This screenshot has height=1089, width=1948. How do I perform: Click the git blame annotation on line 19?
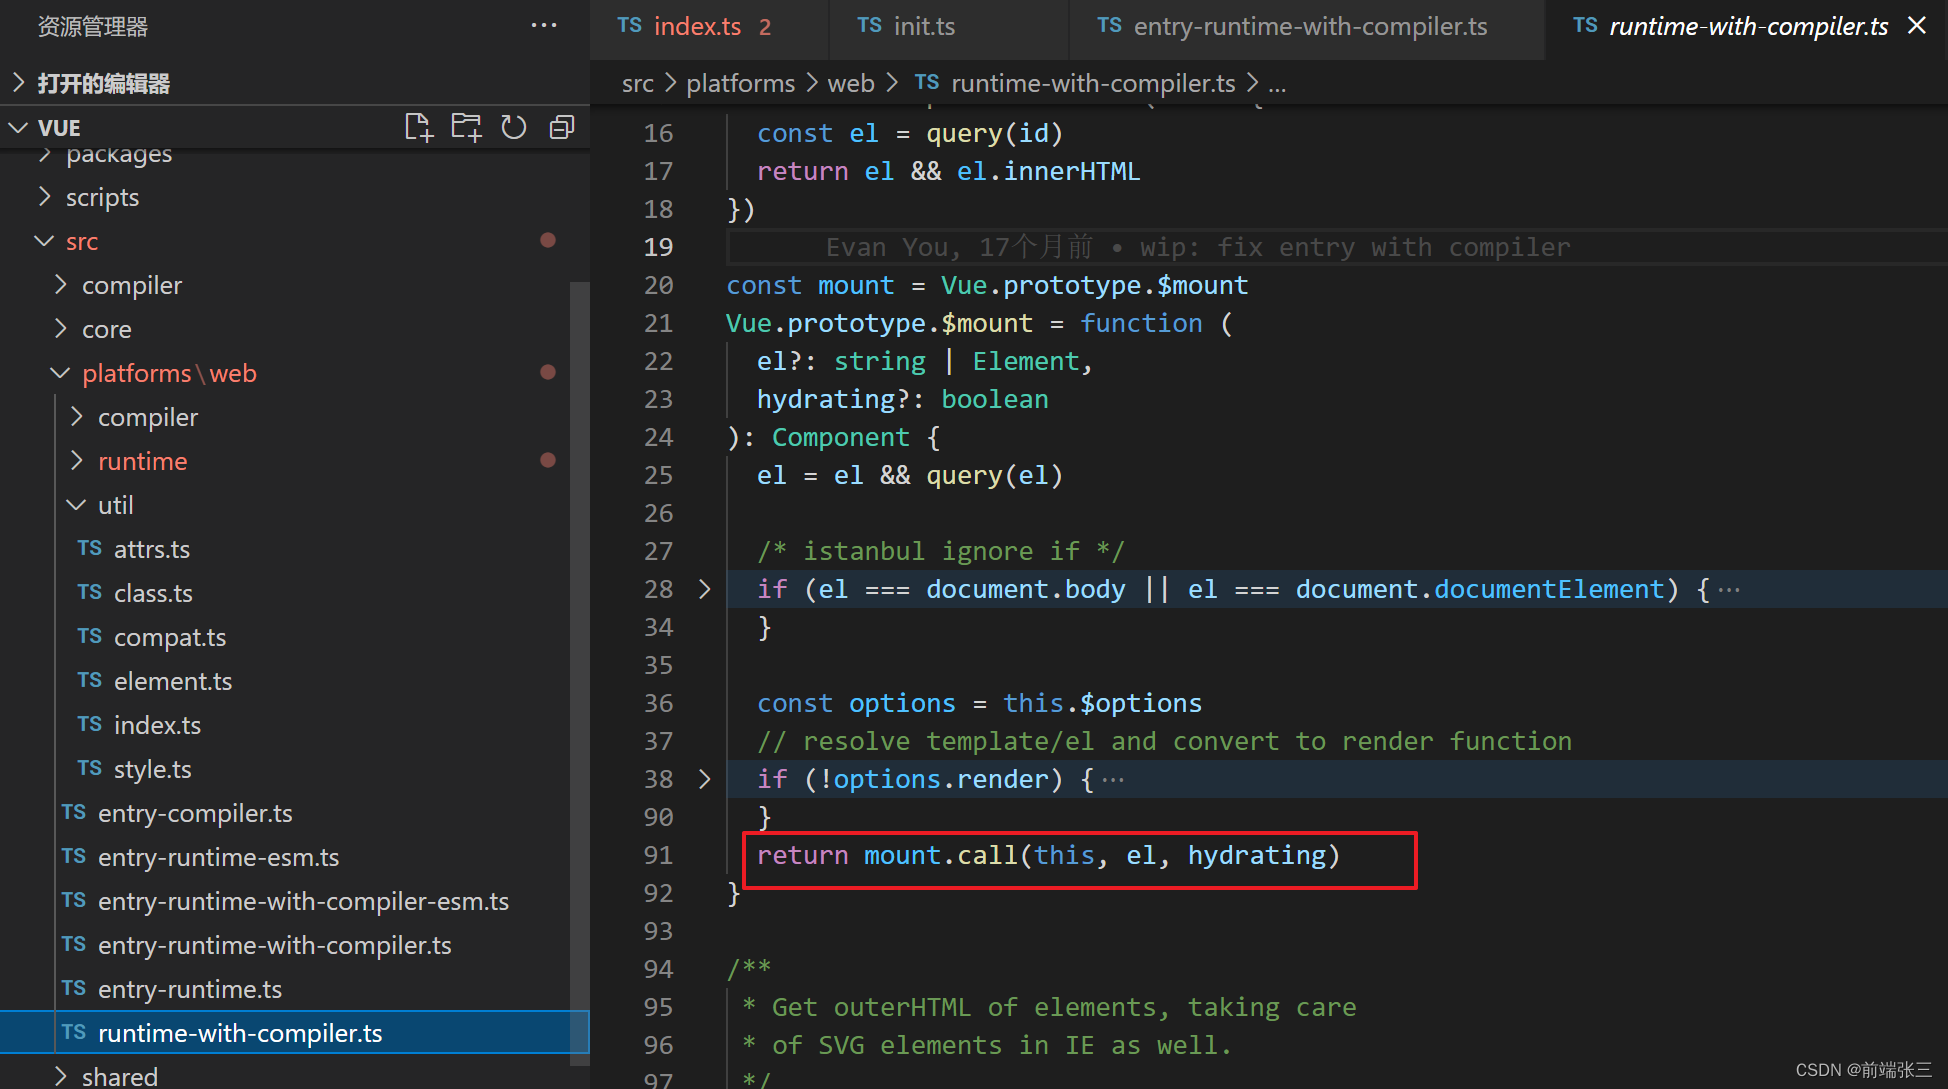coord(1198,247)
